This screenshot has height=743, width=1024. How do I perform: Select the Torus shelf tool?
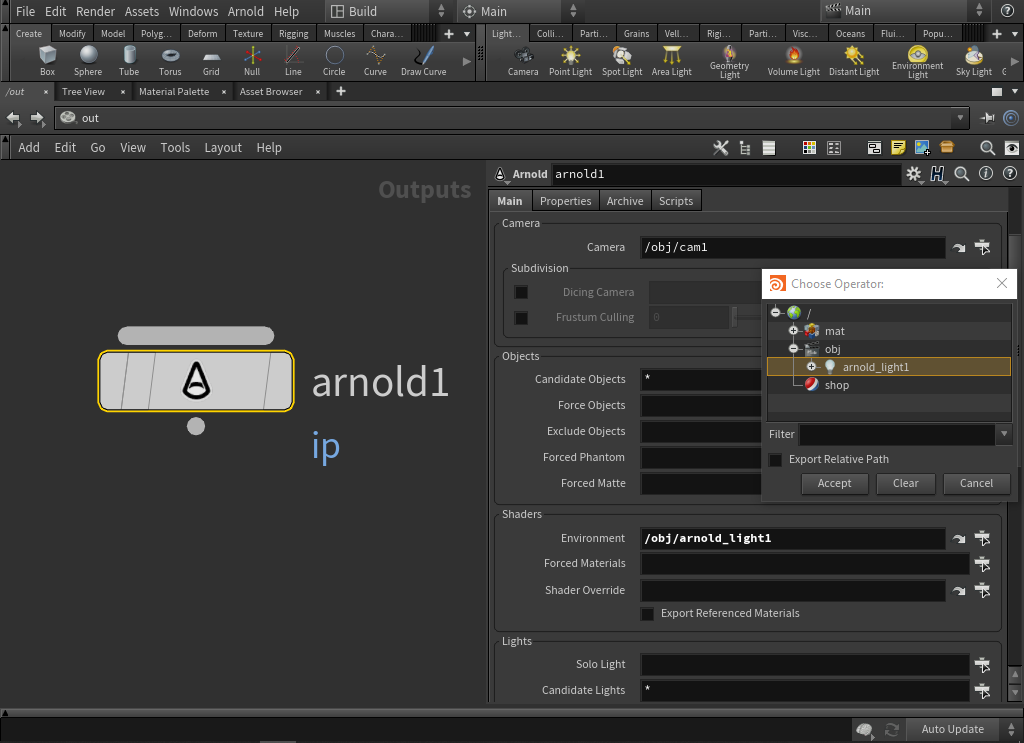[x=170, y=61]
